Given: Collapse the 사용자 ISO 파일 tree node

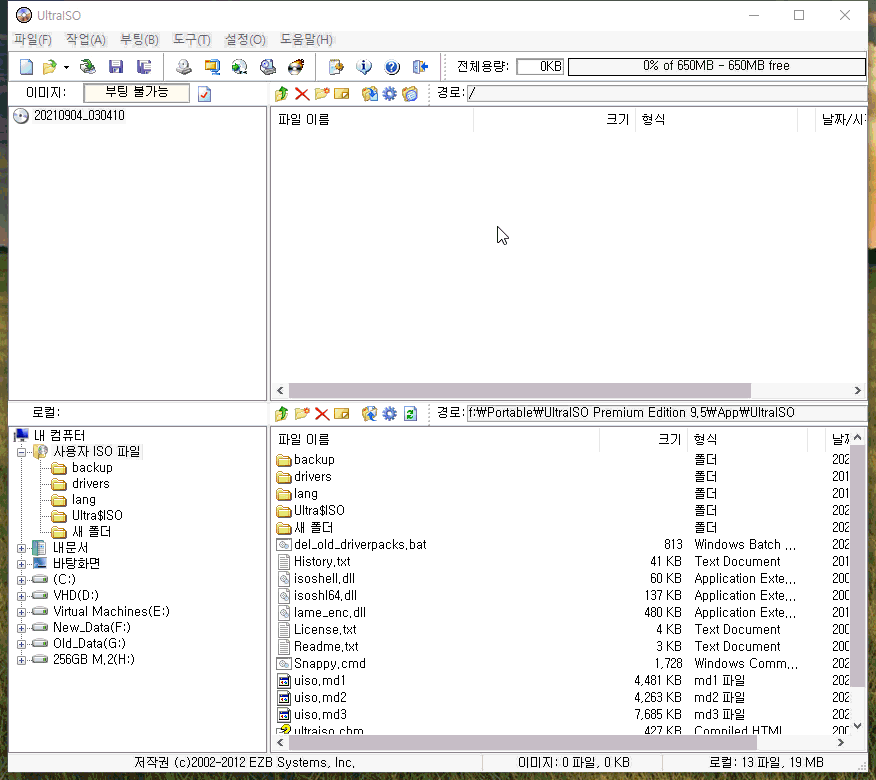Looking at the screenshot, I should pos(21,452).
